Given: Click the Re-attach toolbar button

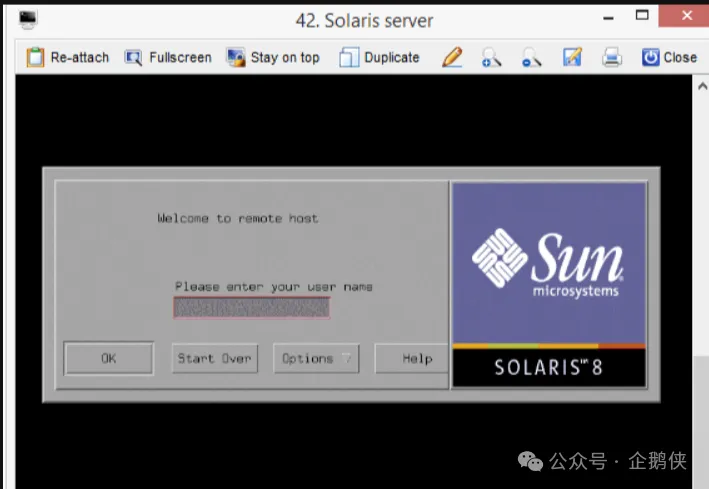Looking at the screenshot, I should (x=68, y=57).
